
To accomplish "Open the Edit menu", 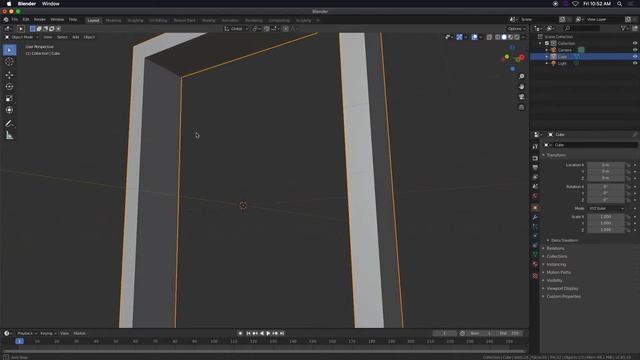I will tap(26, 20).
